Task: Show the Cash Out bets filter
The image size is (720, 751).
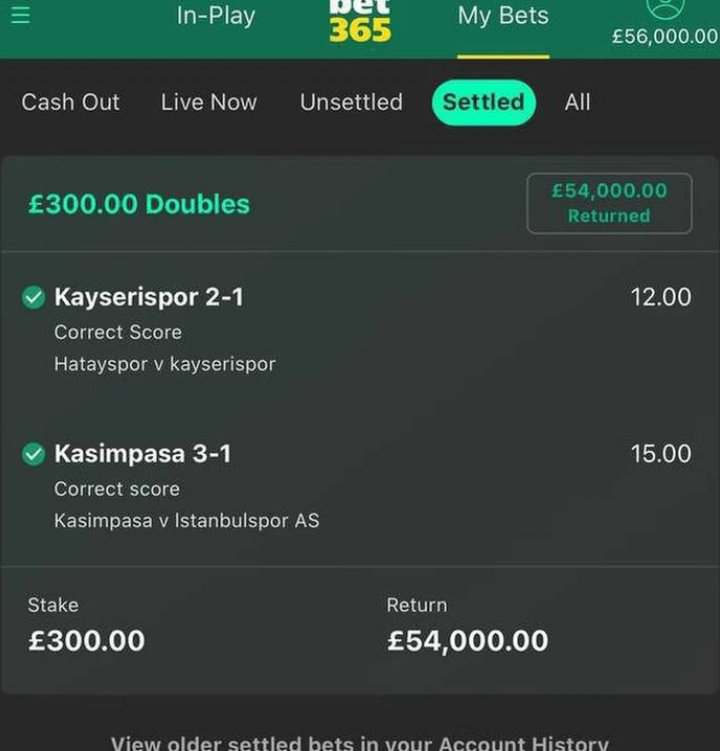Action: click(x=70, y=102)
